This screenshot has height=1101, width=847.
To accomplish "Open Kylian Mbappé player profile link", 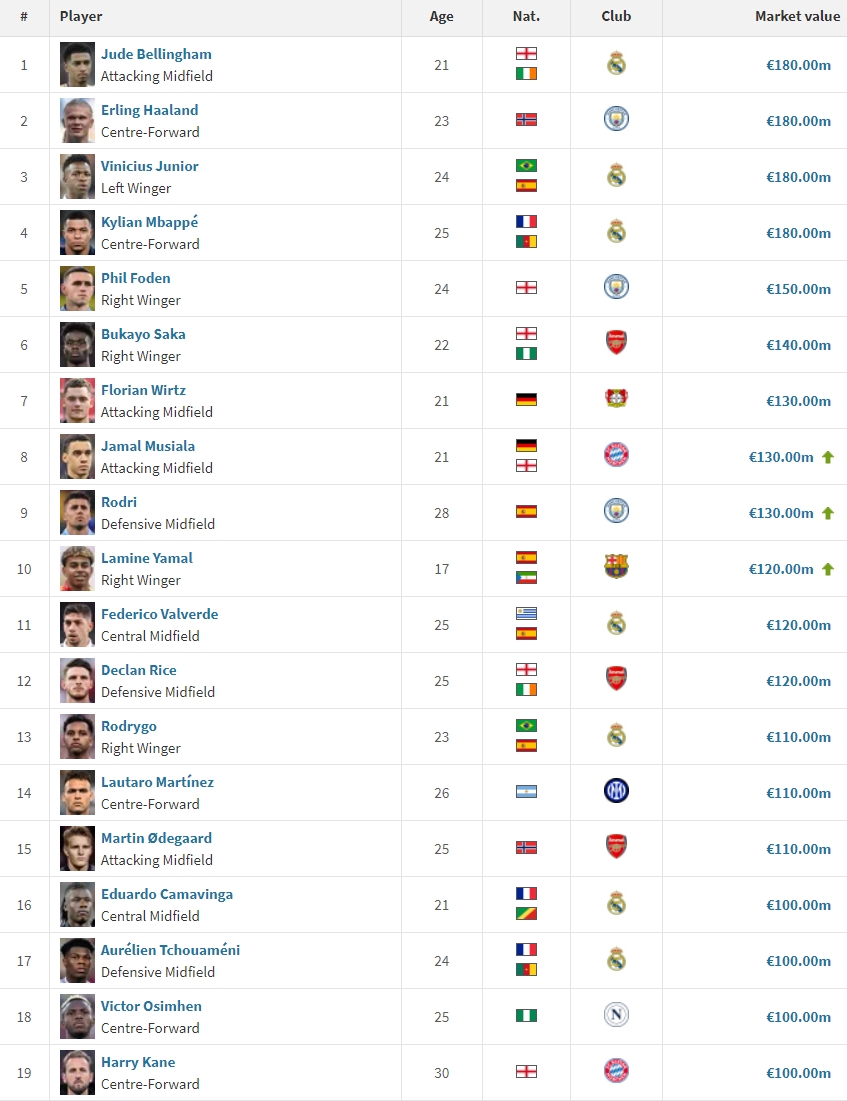I will coord(149,222).
